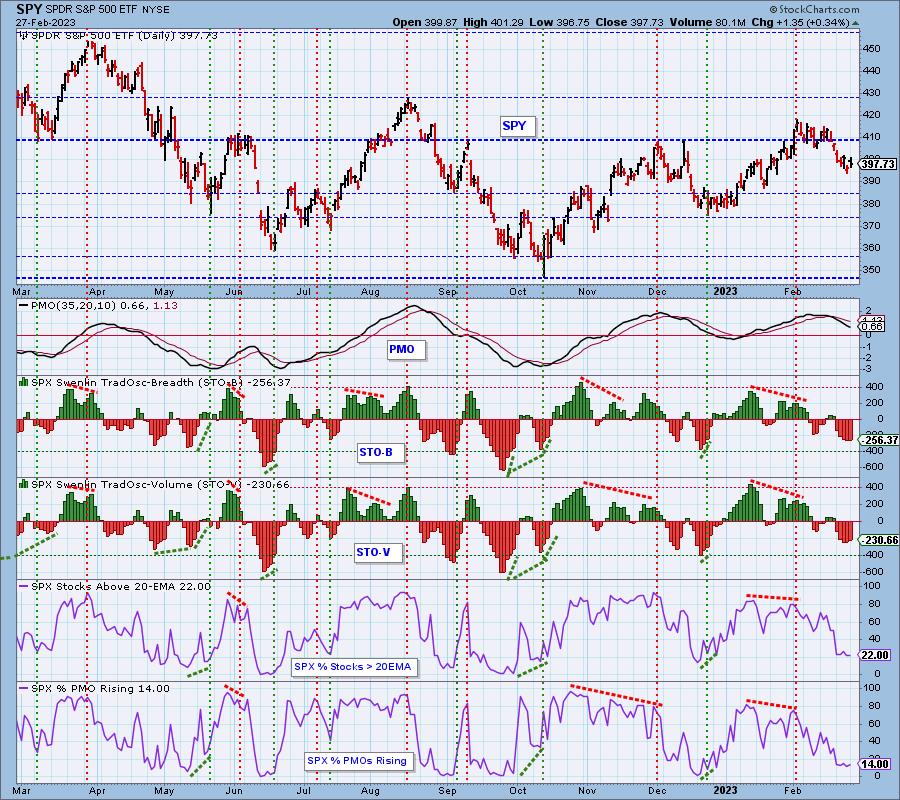The height and width of the screenshot is (800, 900).
Task: Click the Dec label on the bottom date axis
Action: (x=657, y=791)
